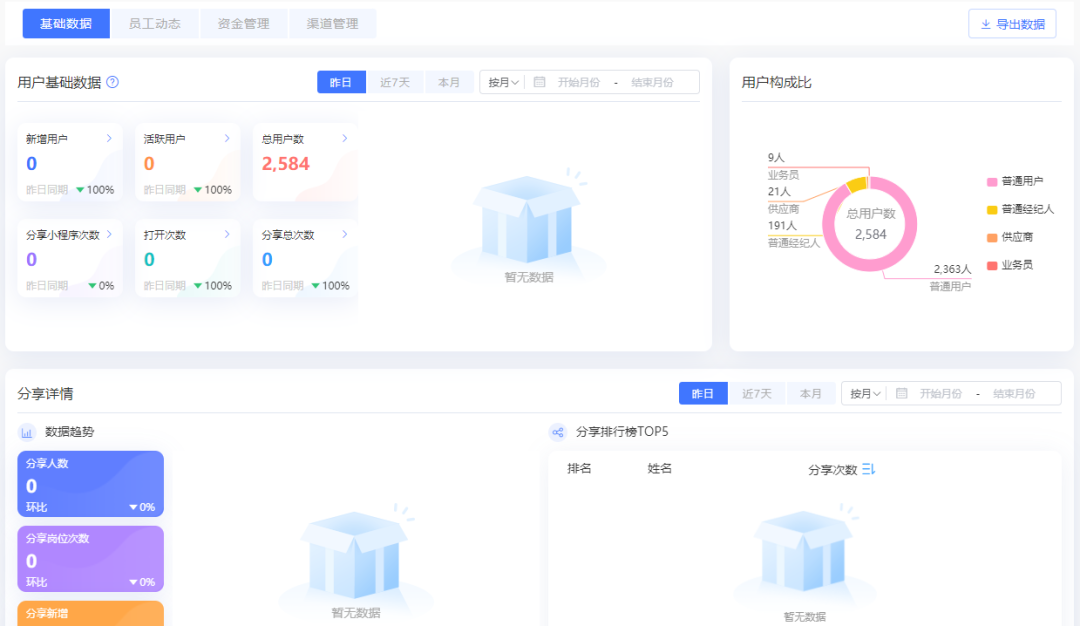The image size is (1080, 626).
Task: Click 结束月份 field in 用户基础数据 section
Action: (x=652, y=82)
